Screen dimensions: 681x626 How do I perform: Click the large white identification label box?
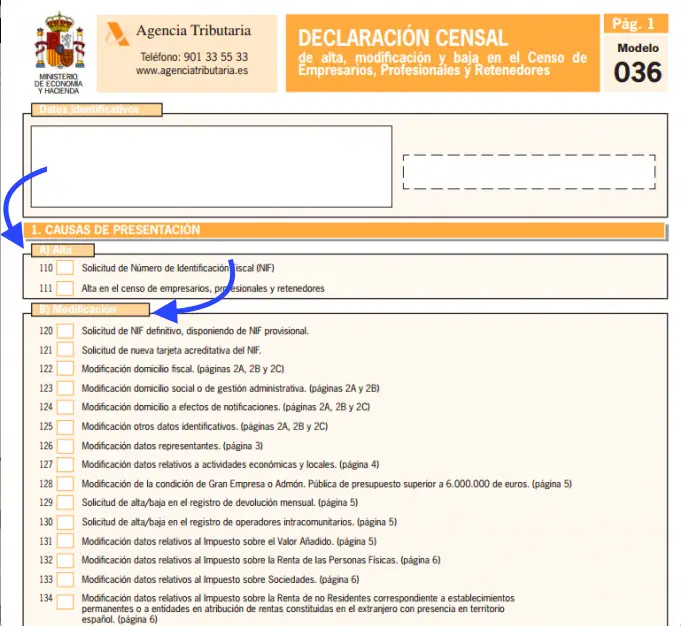coord(212,167)
